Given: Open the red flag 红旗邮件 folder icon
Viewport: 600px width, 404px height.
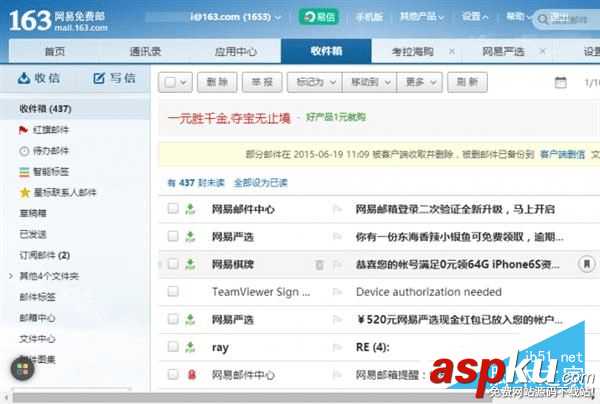Looking at the screenshot, I should tap(24, 130).
